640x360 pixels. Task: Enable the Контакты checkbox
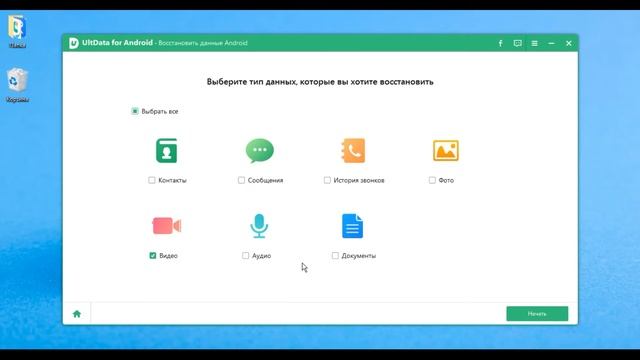pos(152,180)
